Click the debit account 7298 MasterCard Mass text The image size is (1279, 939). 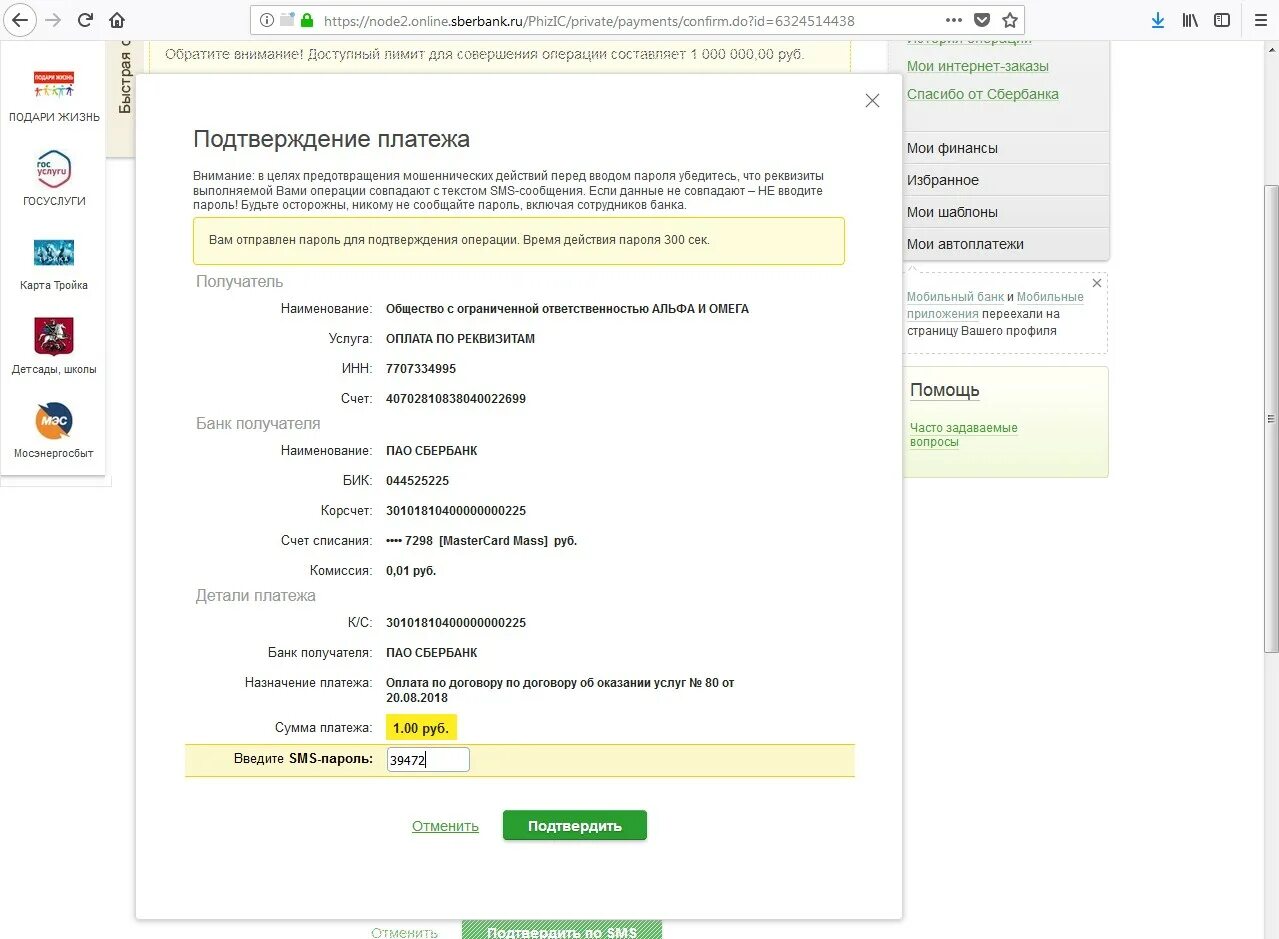pos(482,541)
